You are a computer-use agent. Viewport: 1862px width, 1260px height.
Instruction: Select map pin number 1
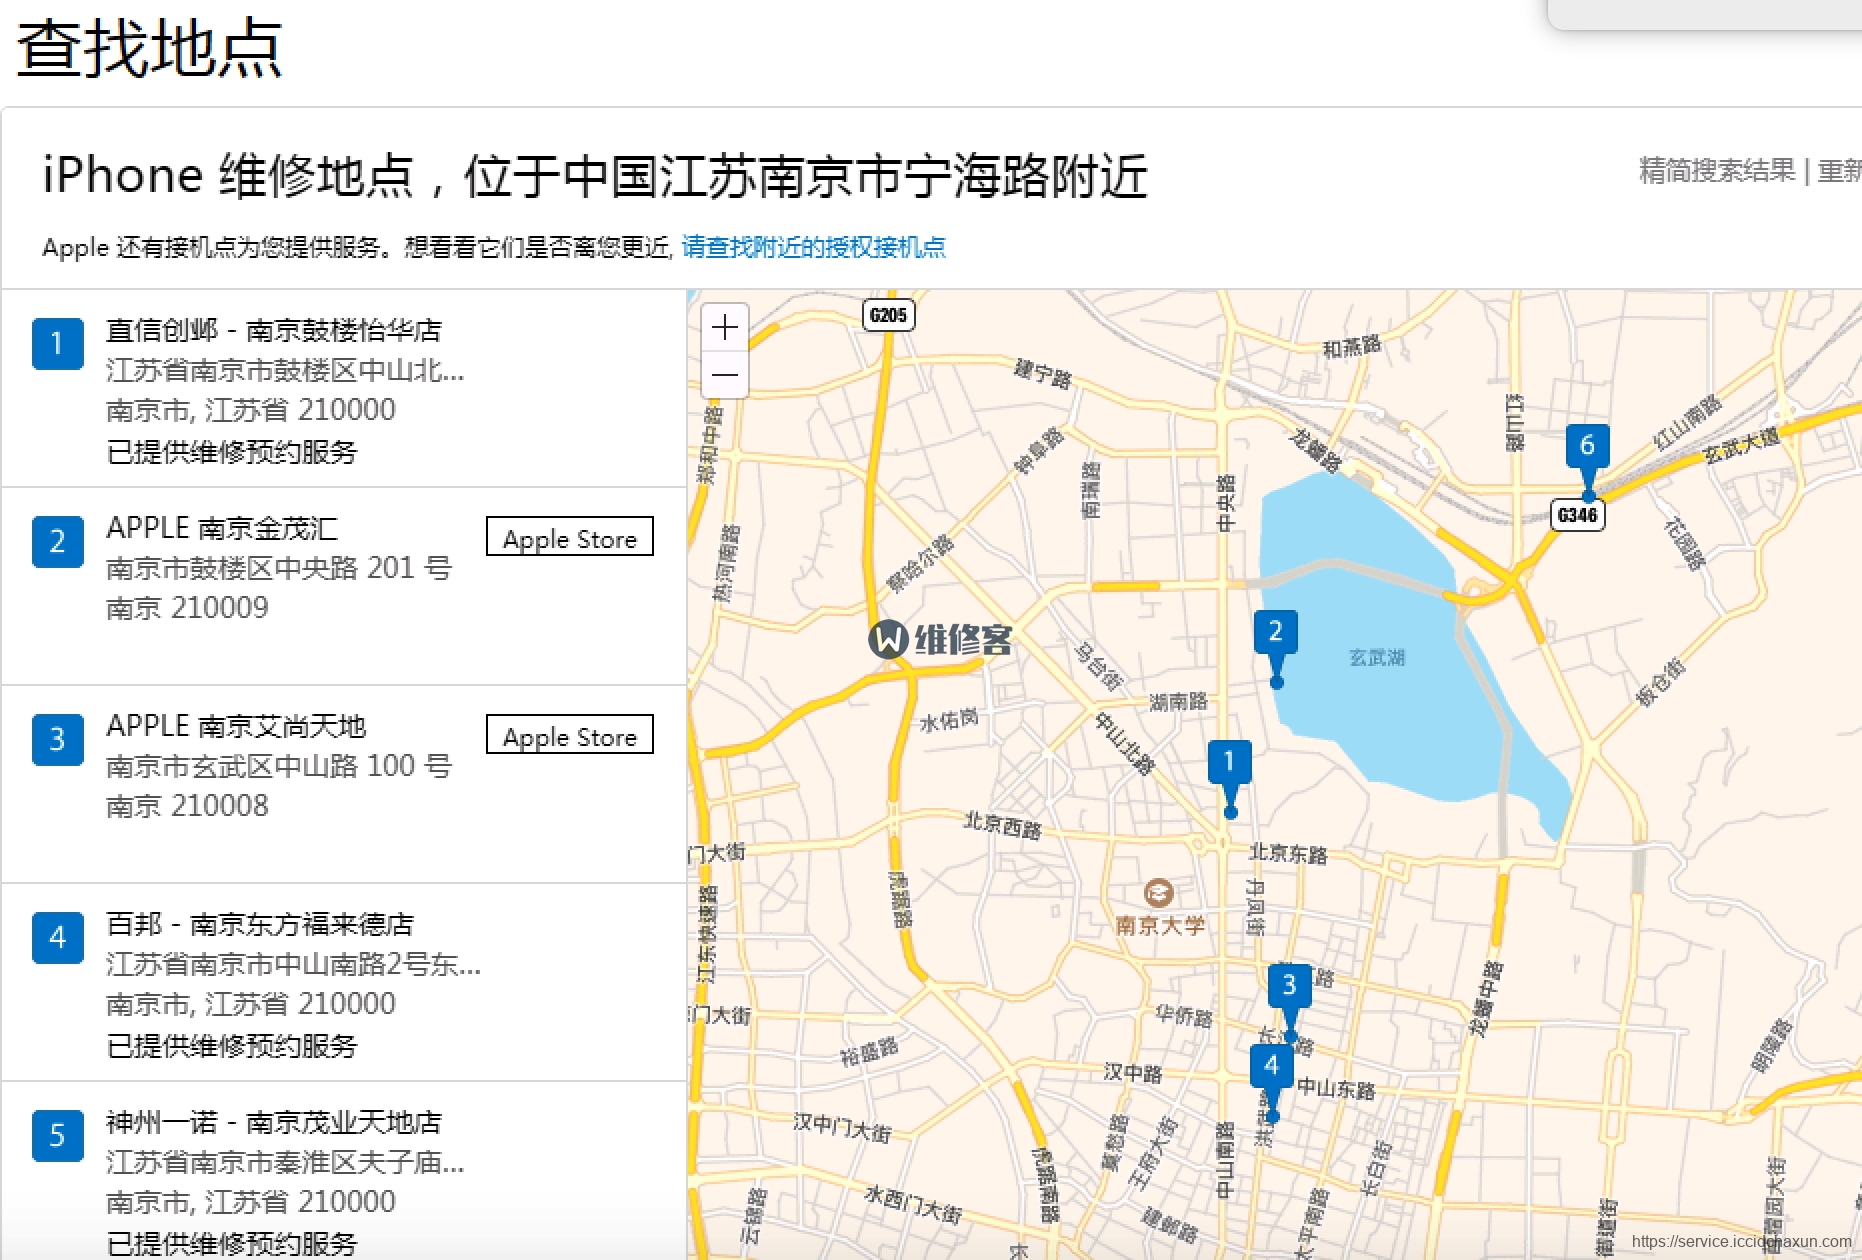coord(1230,779)
